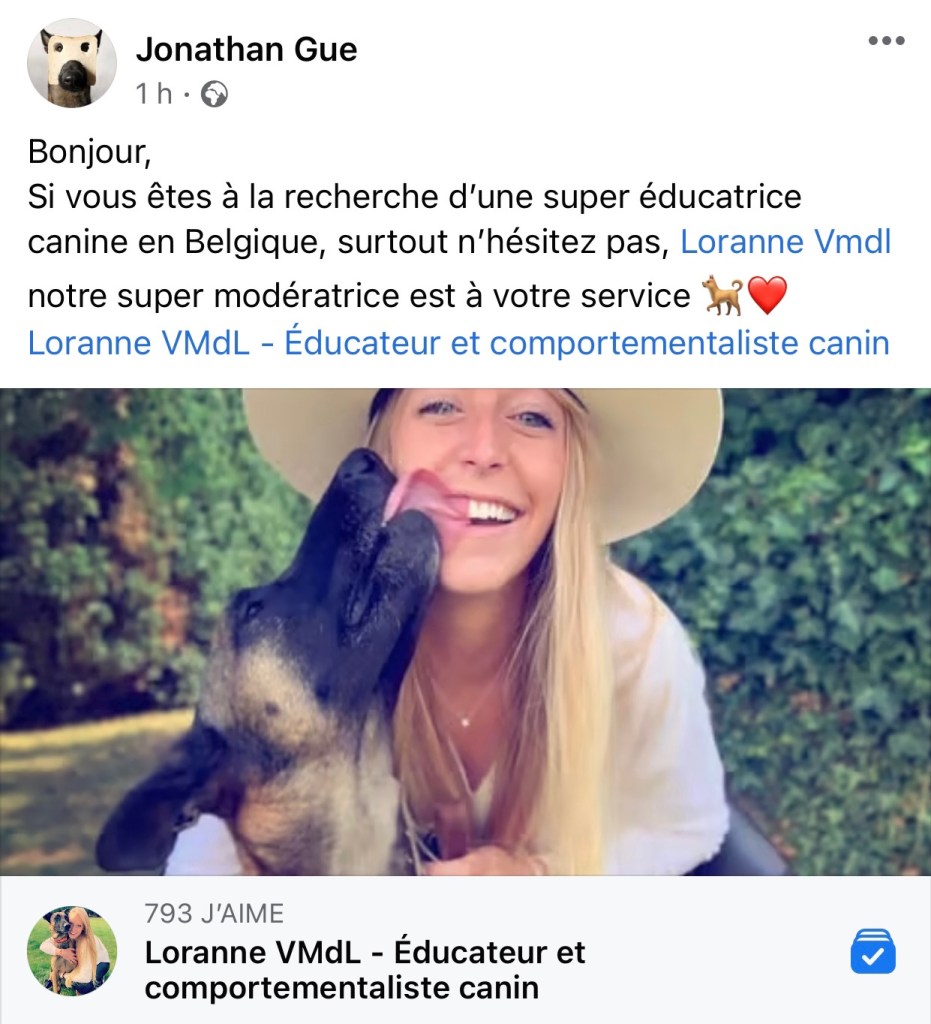
Task: Click the 793 J'AIME likes count
Action: coord(214,913)
